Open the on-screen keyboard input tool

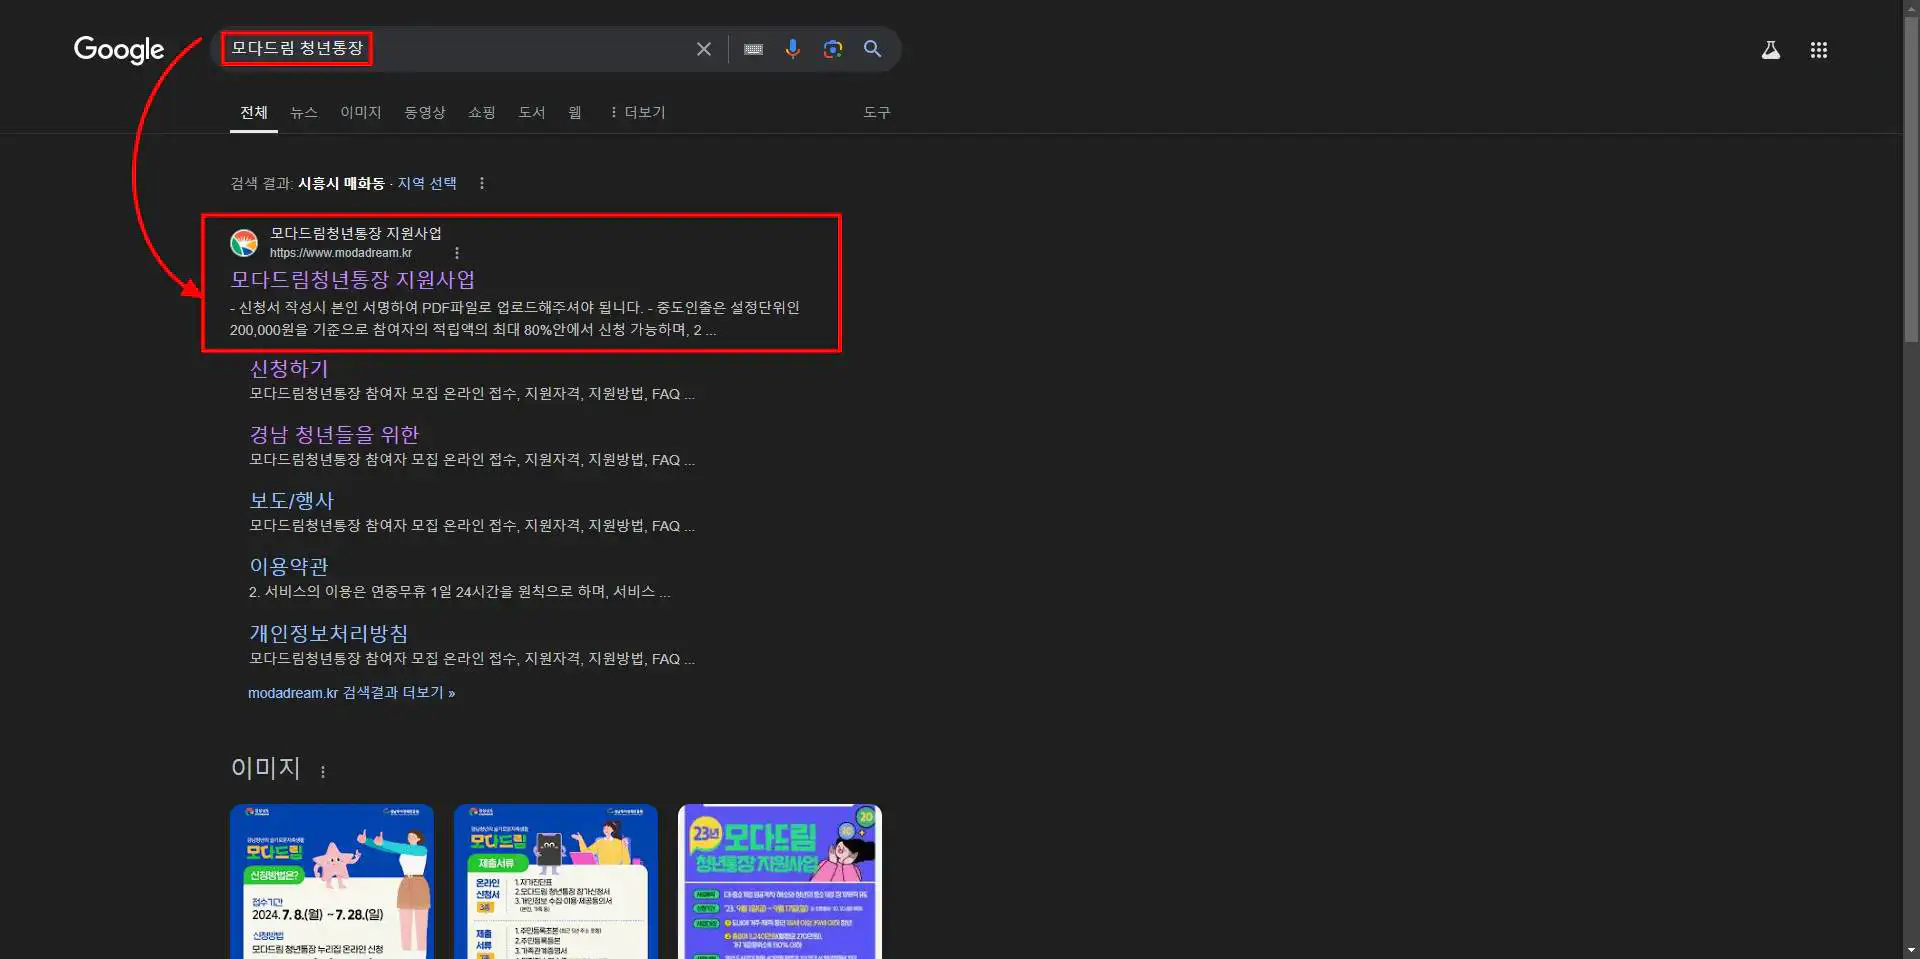[753, 49]
